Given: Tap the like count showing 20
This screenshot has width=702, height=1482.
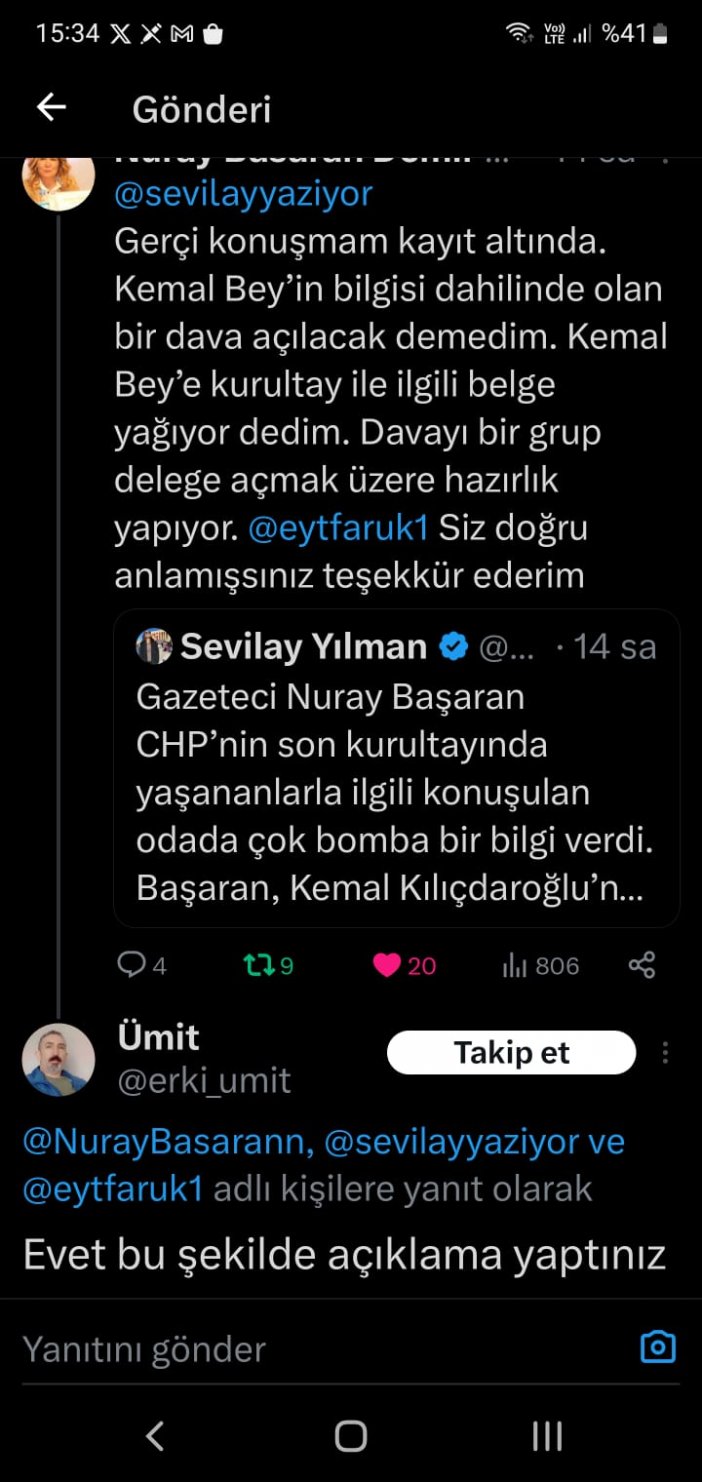Looking at the screenshot, I should click(x=421, y=965).
